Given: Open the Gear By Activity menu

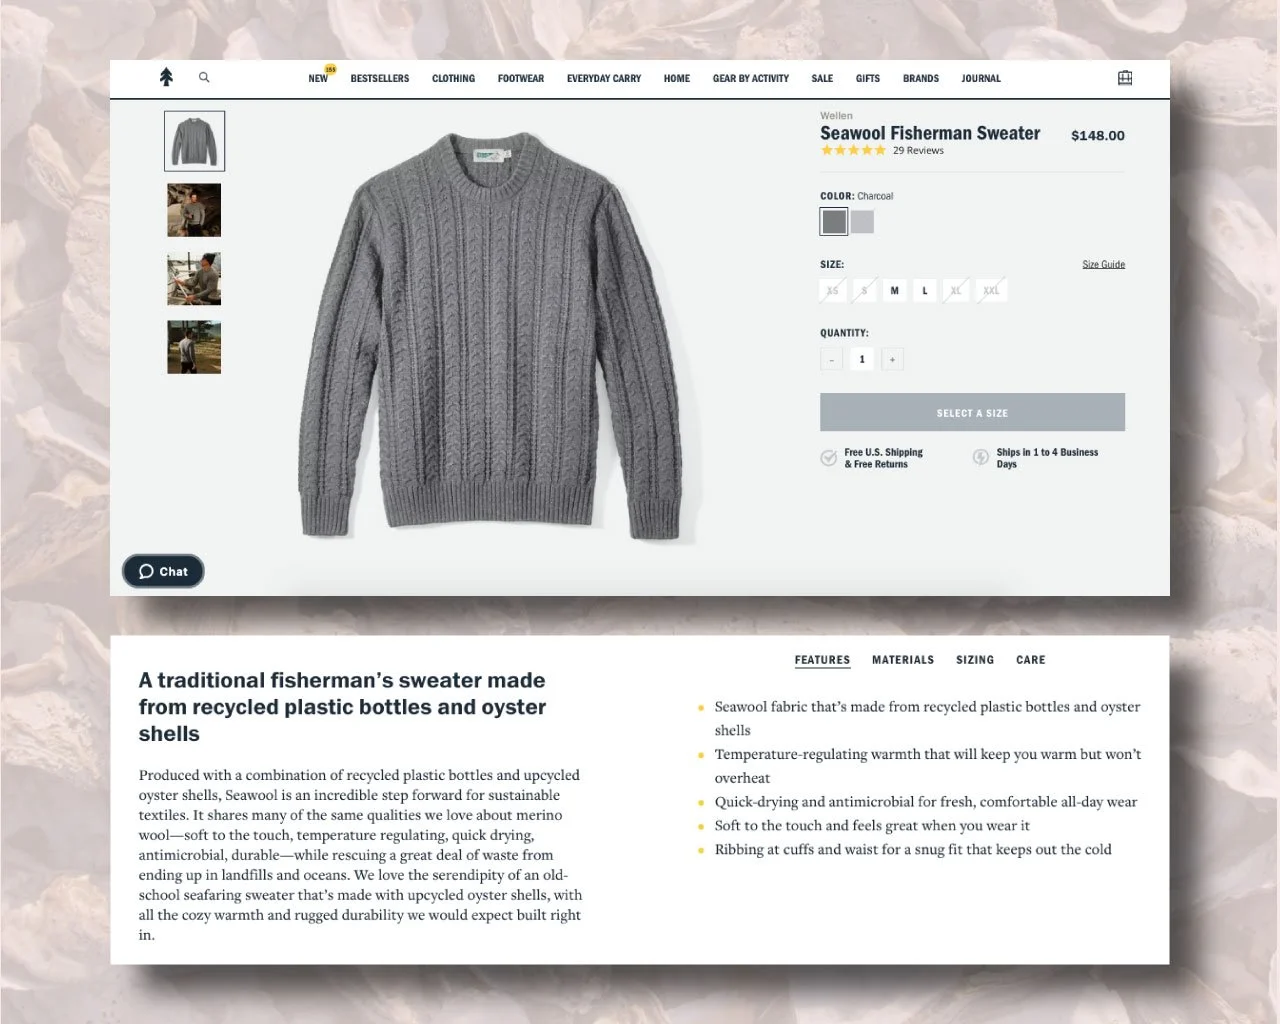Looking at the screenshot, I should point(751,78).
